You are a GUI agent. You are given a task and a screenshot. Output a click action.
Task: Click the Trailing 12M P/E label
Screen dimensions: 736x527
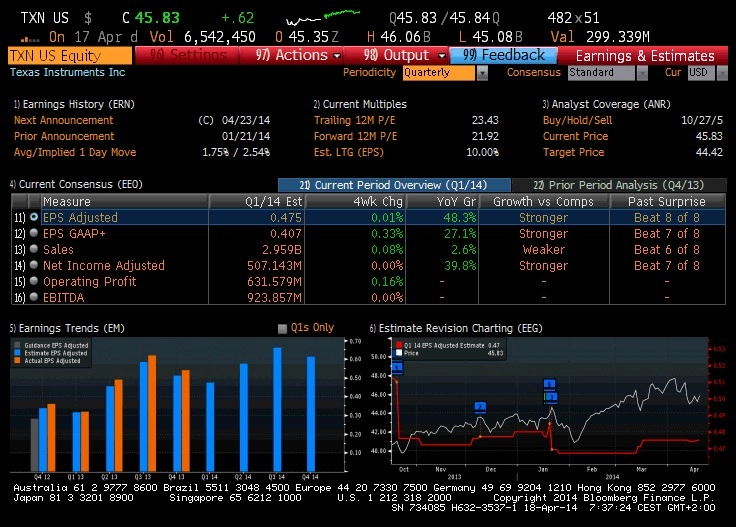click(x=354, y=120)
